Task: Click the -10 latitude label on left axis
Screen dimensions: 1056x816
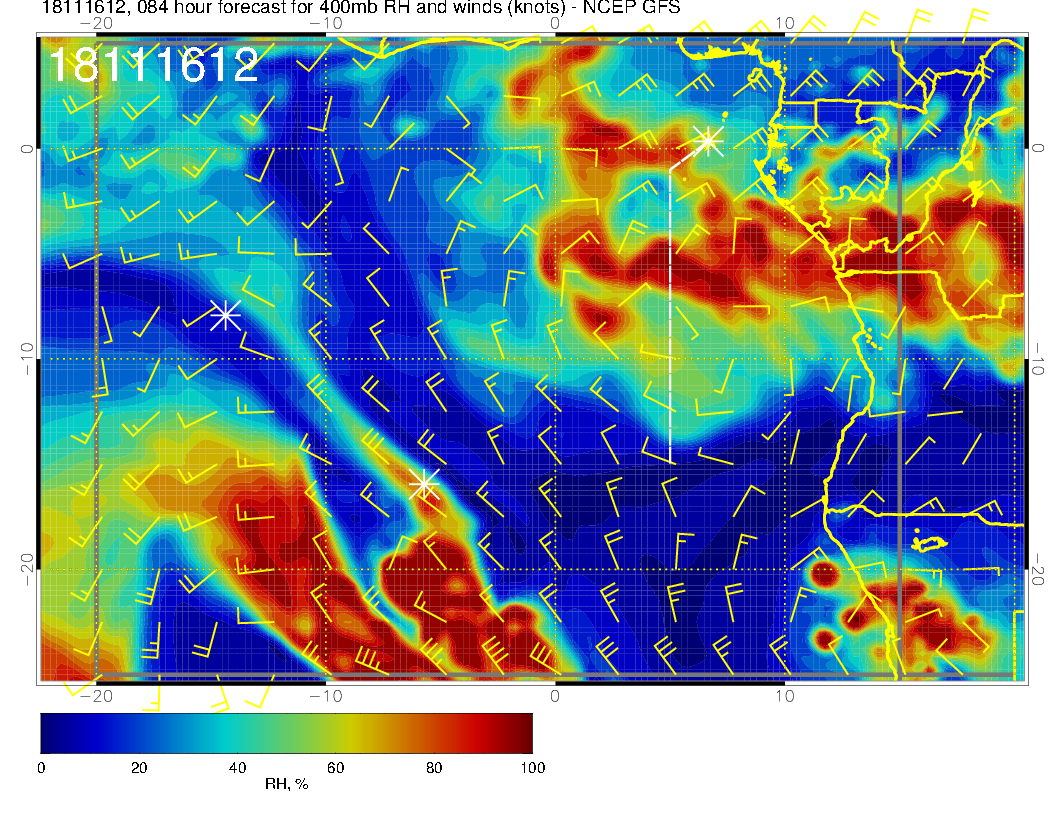Action: click(26, 359)
